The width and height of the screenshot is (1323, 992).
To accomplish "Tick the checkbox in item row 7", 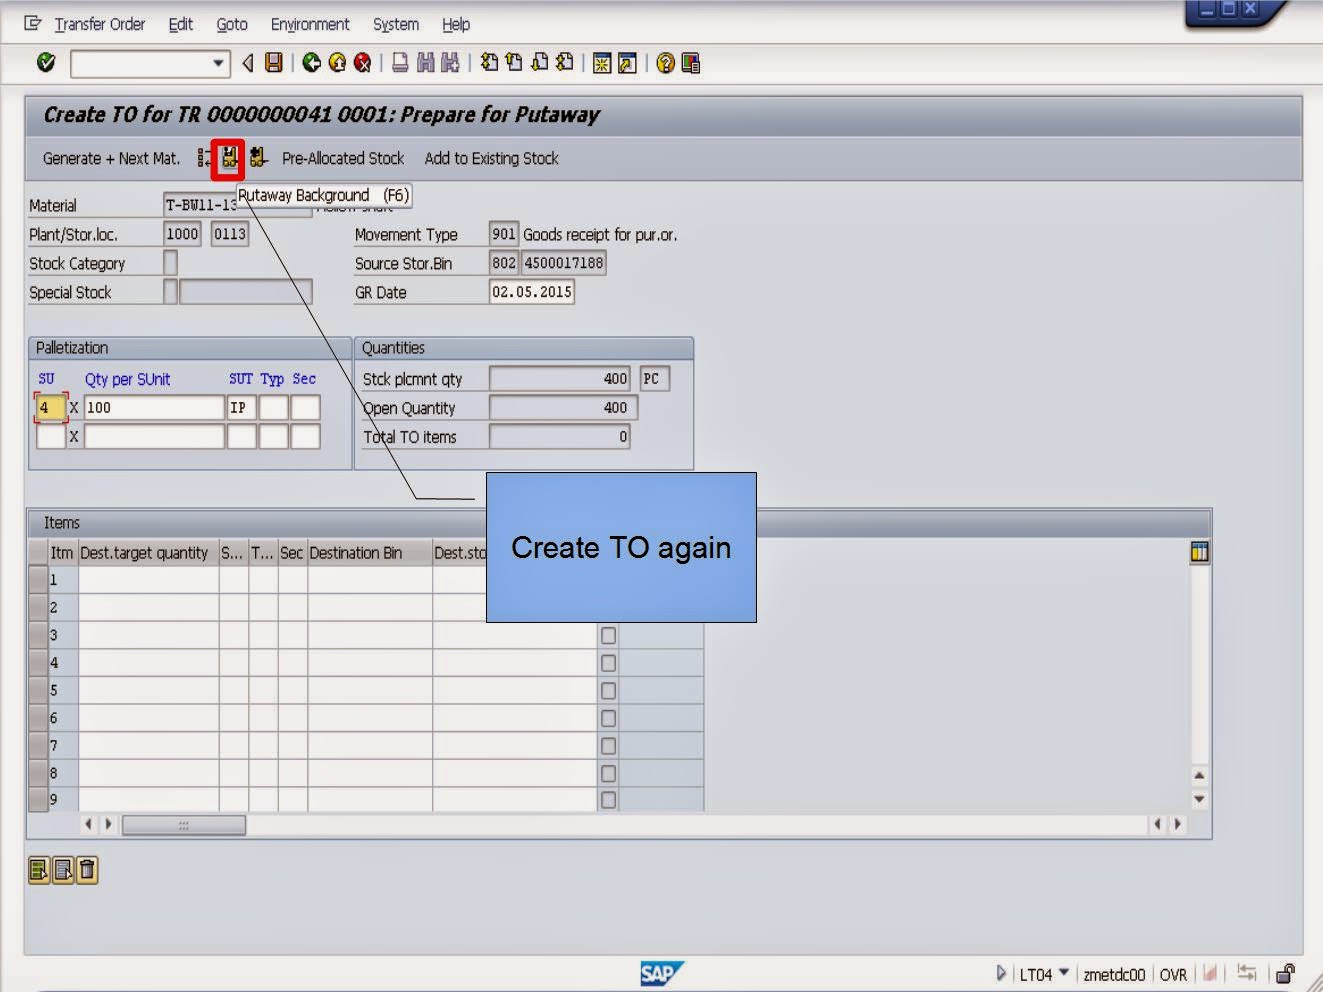I will tap(608, 746).
